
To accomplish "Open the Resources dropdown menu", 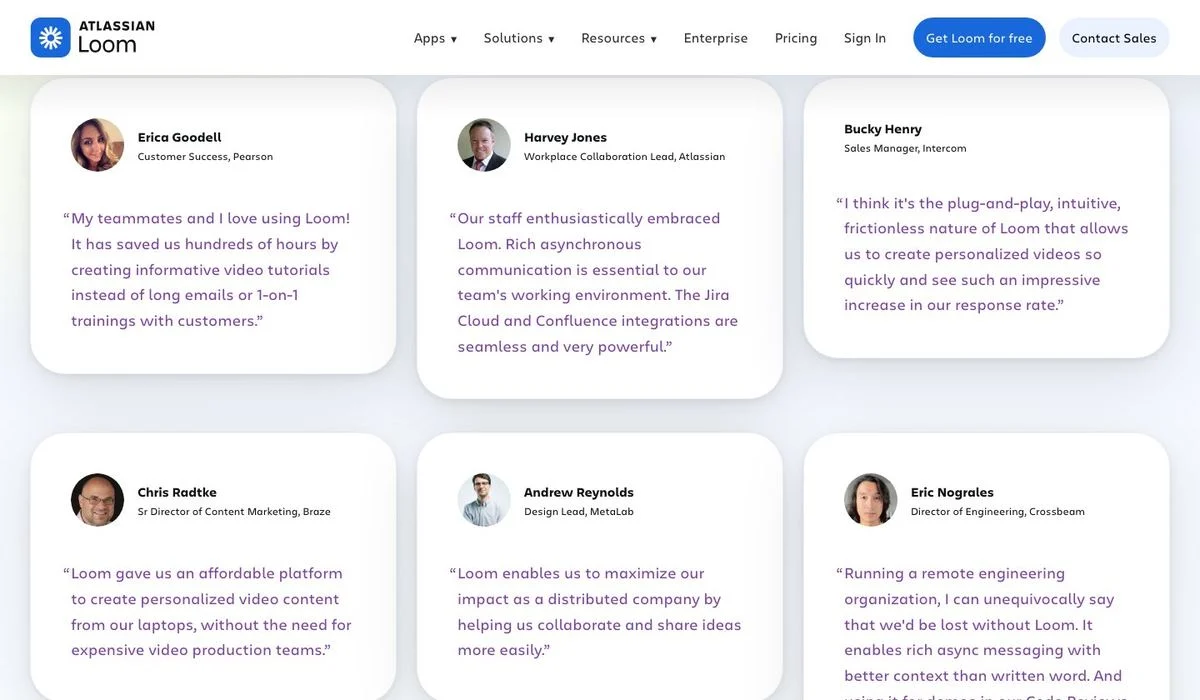I will tap(619, 38).
